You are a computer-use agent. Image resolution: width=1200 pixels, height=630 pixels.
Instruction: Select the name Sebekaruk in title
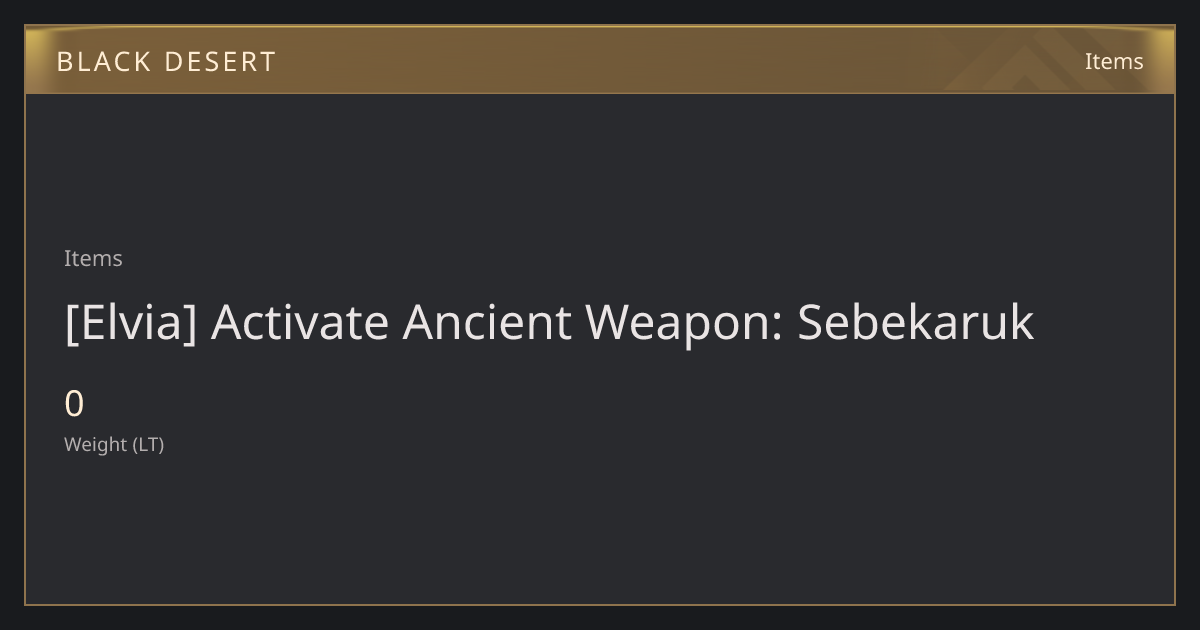click(916, 322)
